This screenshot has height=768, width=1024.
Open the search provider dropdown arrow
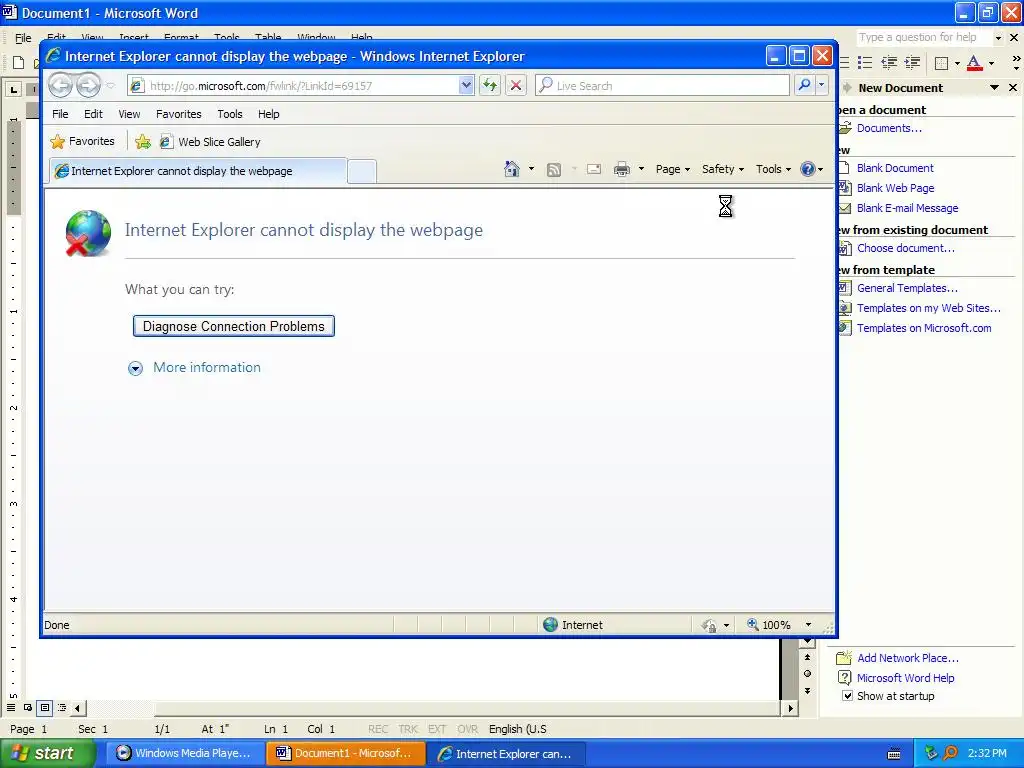point(822,86)
